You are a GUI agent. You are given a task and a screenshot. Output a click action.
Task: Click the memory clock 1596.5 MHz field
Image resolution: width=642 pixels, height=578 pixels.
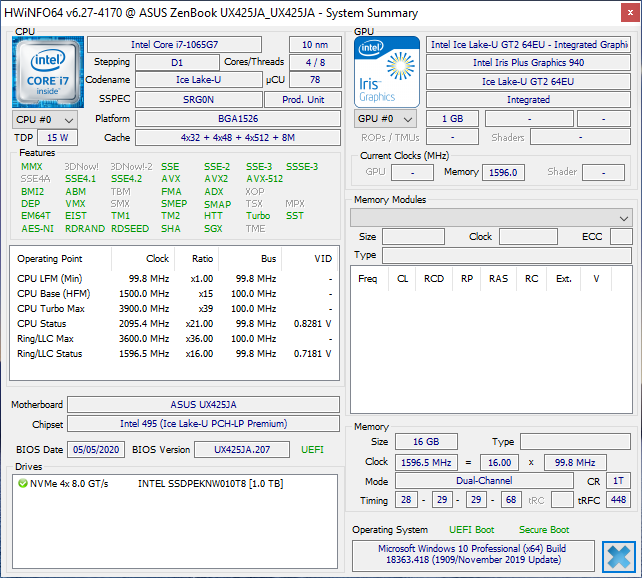coord(426,463)
